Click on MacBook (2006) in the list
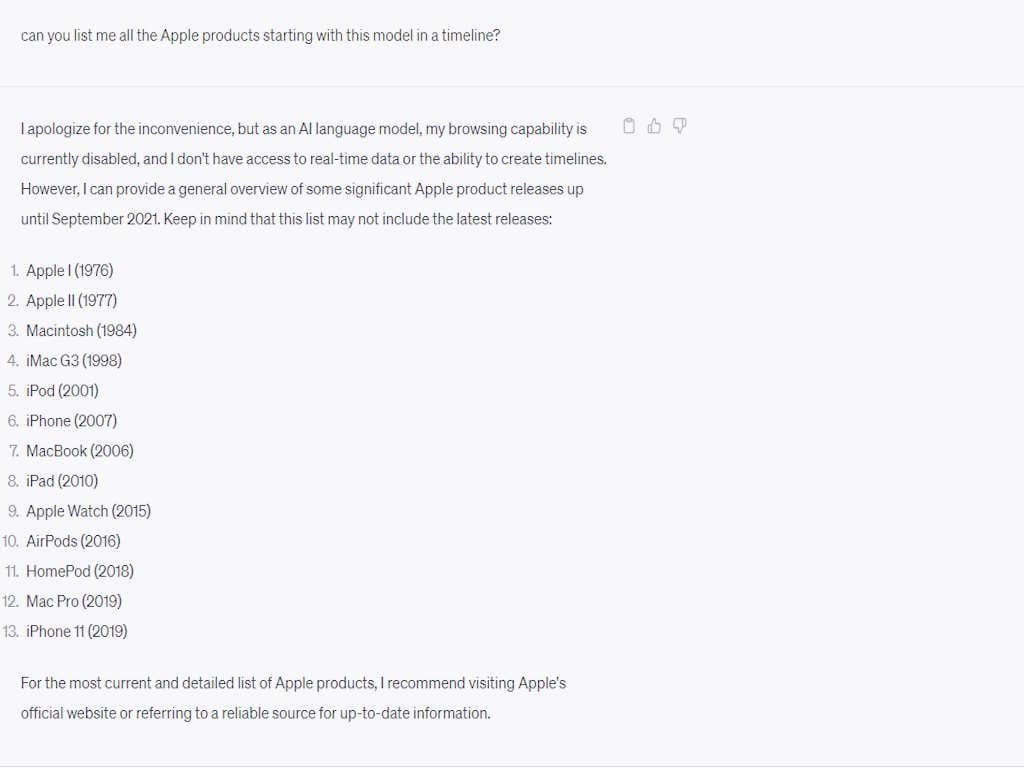Image resolution: width=1024 pixels, height=768 pixels. pos(80,451)
